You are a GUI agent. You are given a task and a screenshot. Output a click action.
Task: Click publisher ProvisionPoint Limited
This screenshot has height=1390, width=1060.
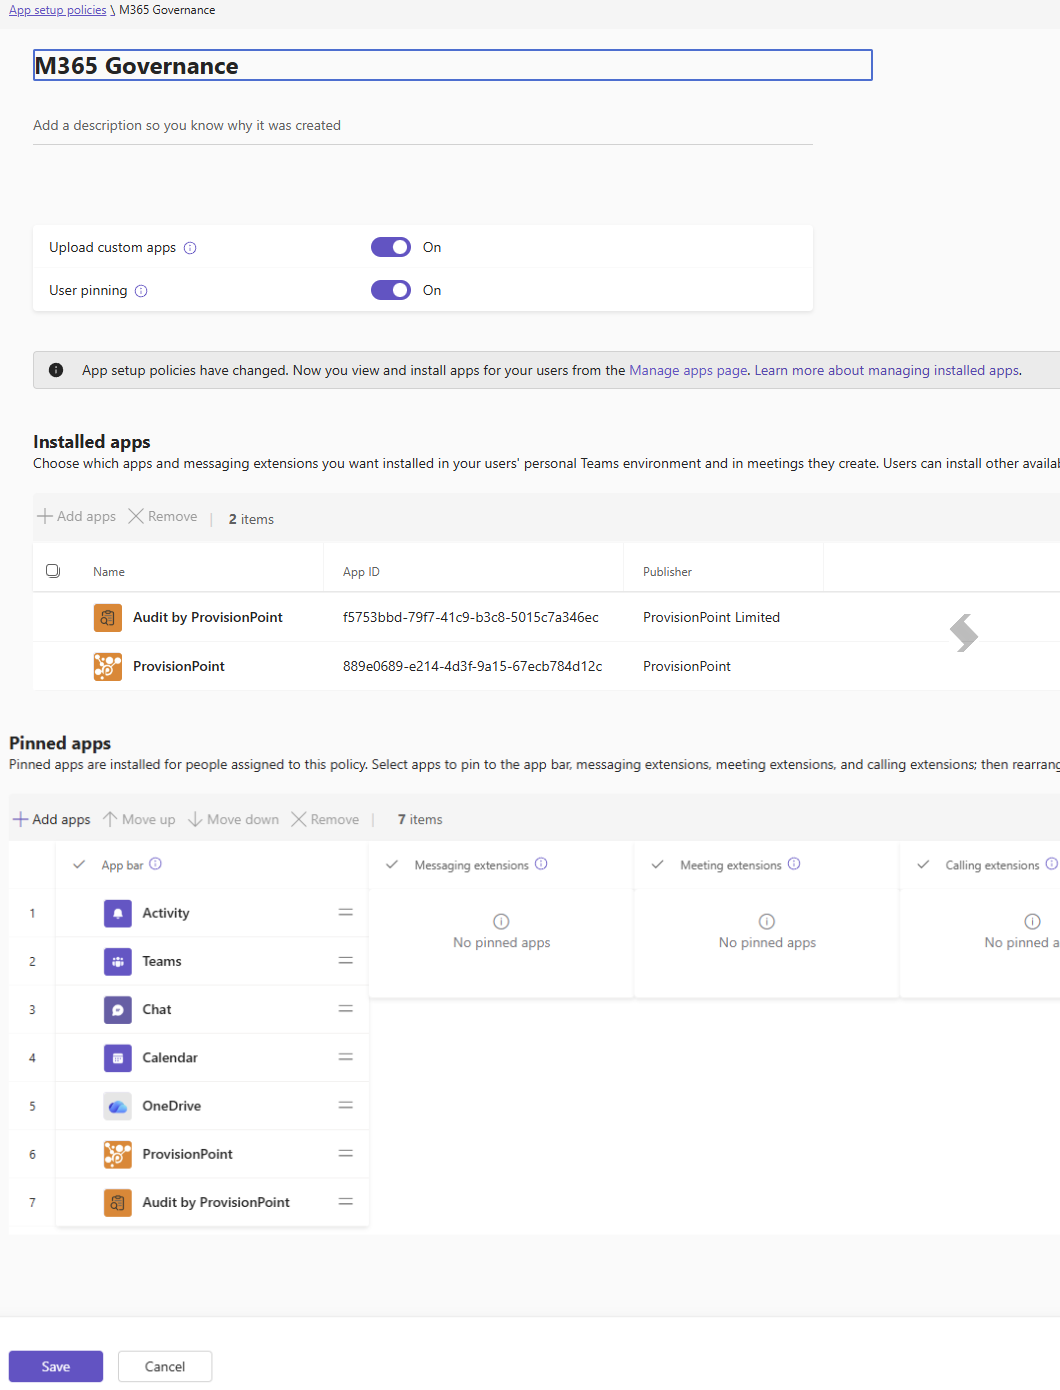[x=711, y=618]
